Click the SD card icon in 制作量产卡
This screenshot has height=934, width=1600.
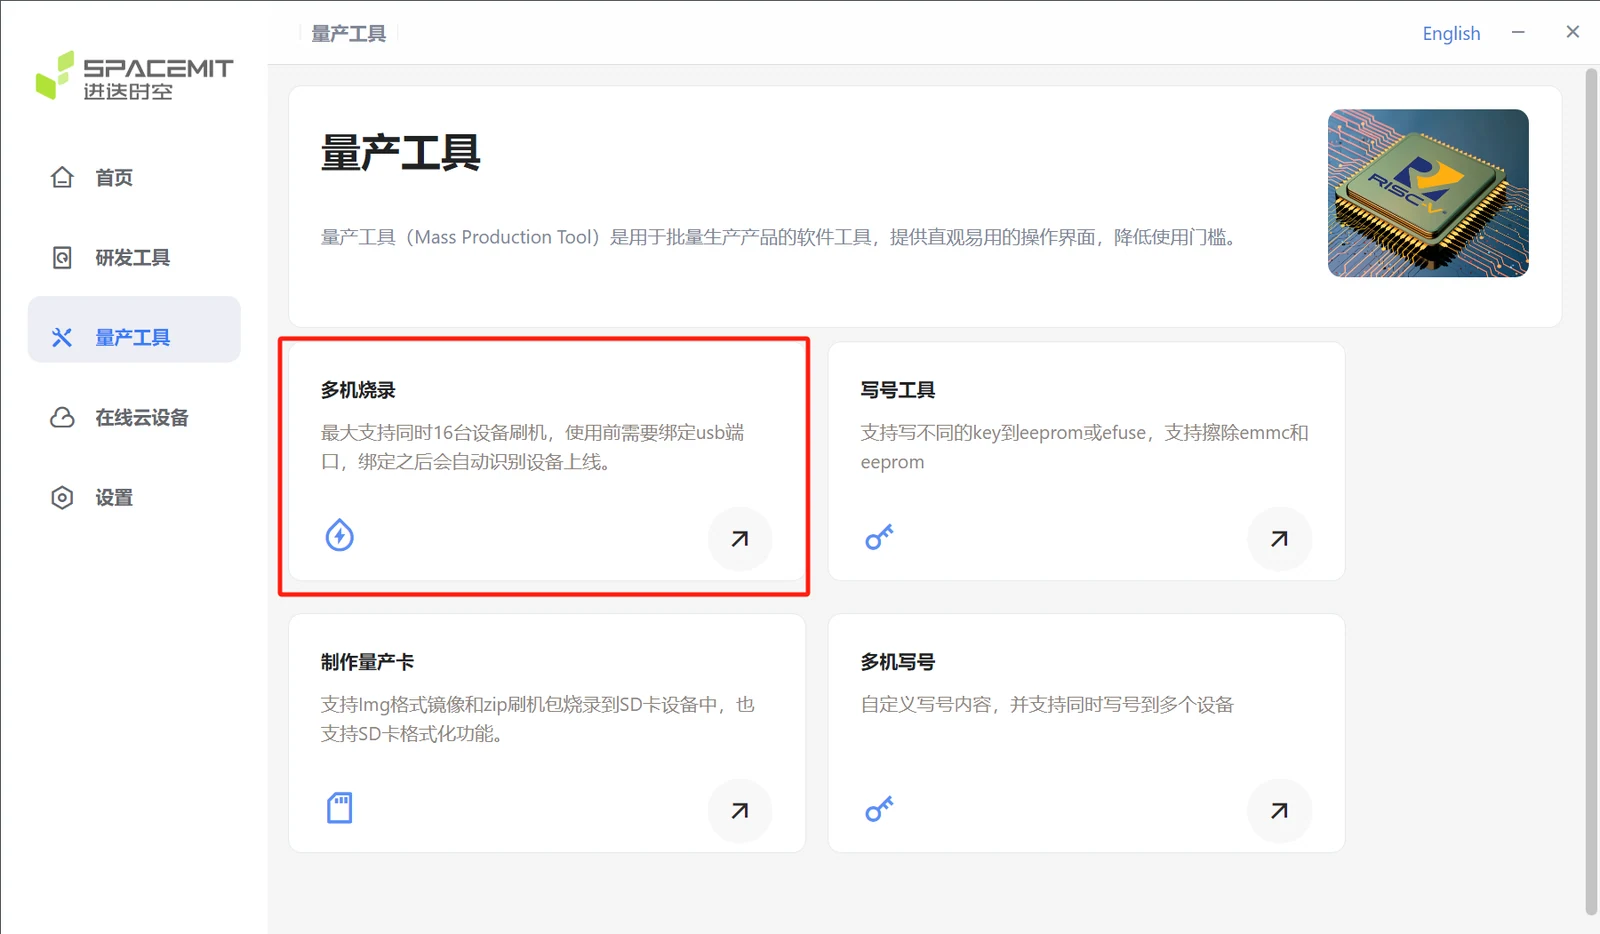tap(340, 808)
